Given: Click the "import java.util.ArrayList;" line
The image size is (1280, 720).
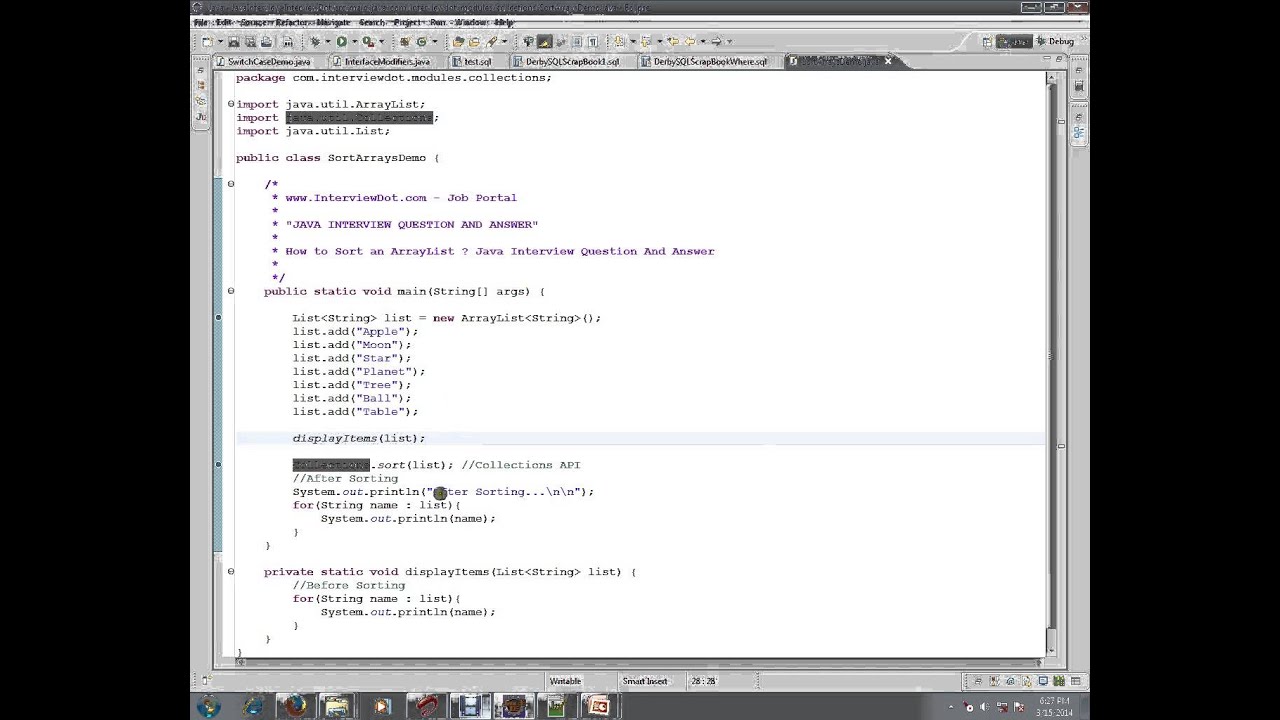Looking at the screenshot, I should 331,104.
